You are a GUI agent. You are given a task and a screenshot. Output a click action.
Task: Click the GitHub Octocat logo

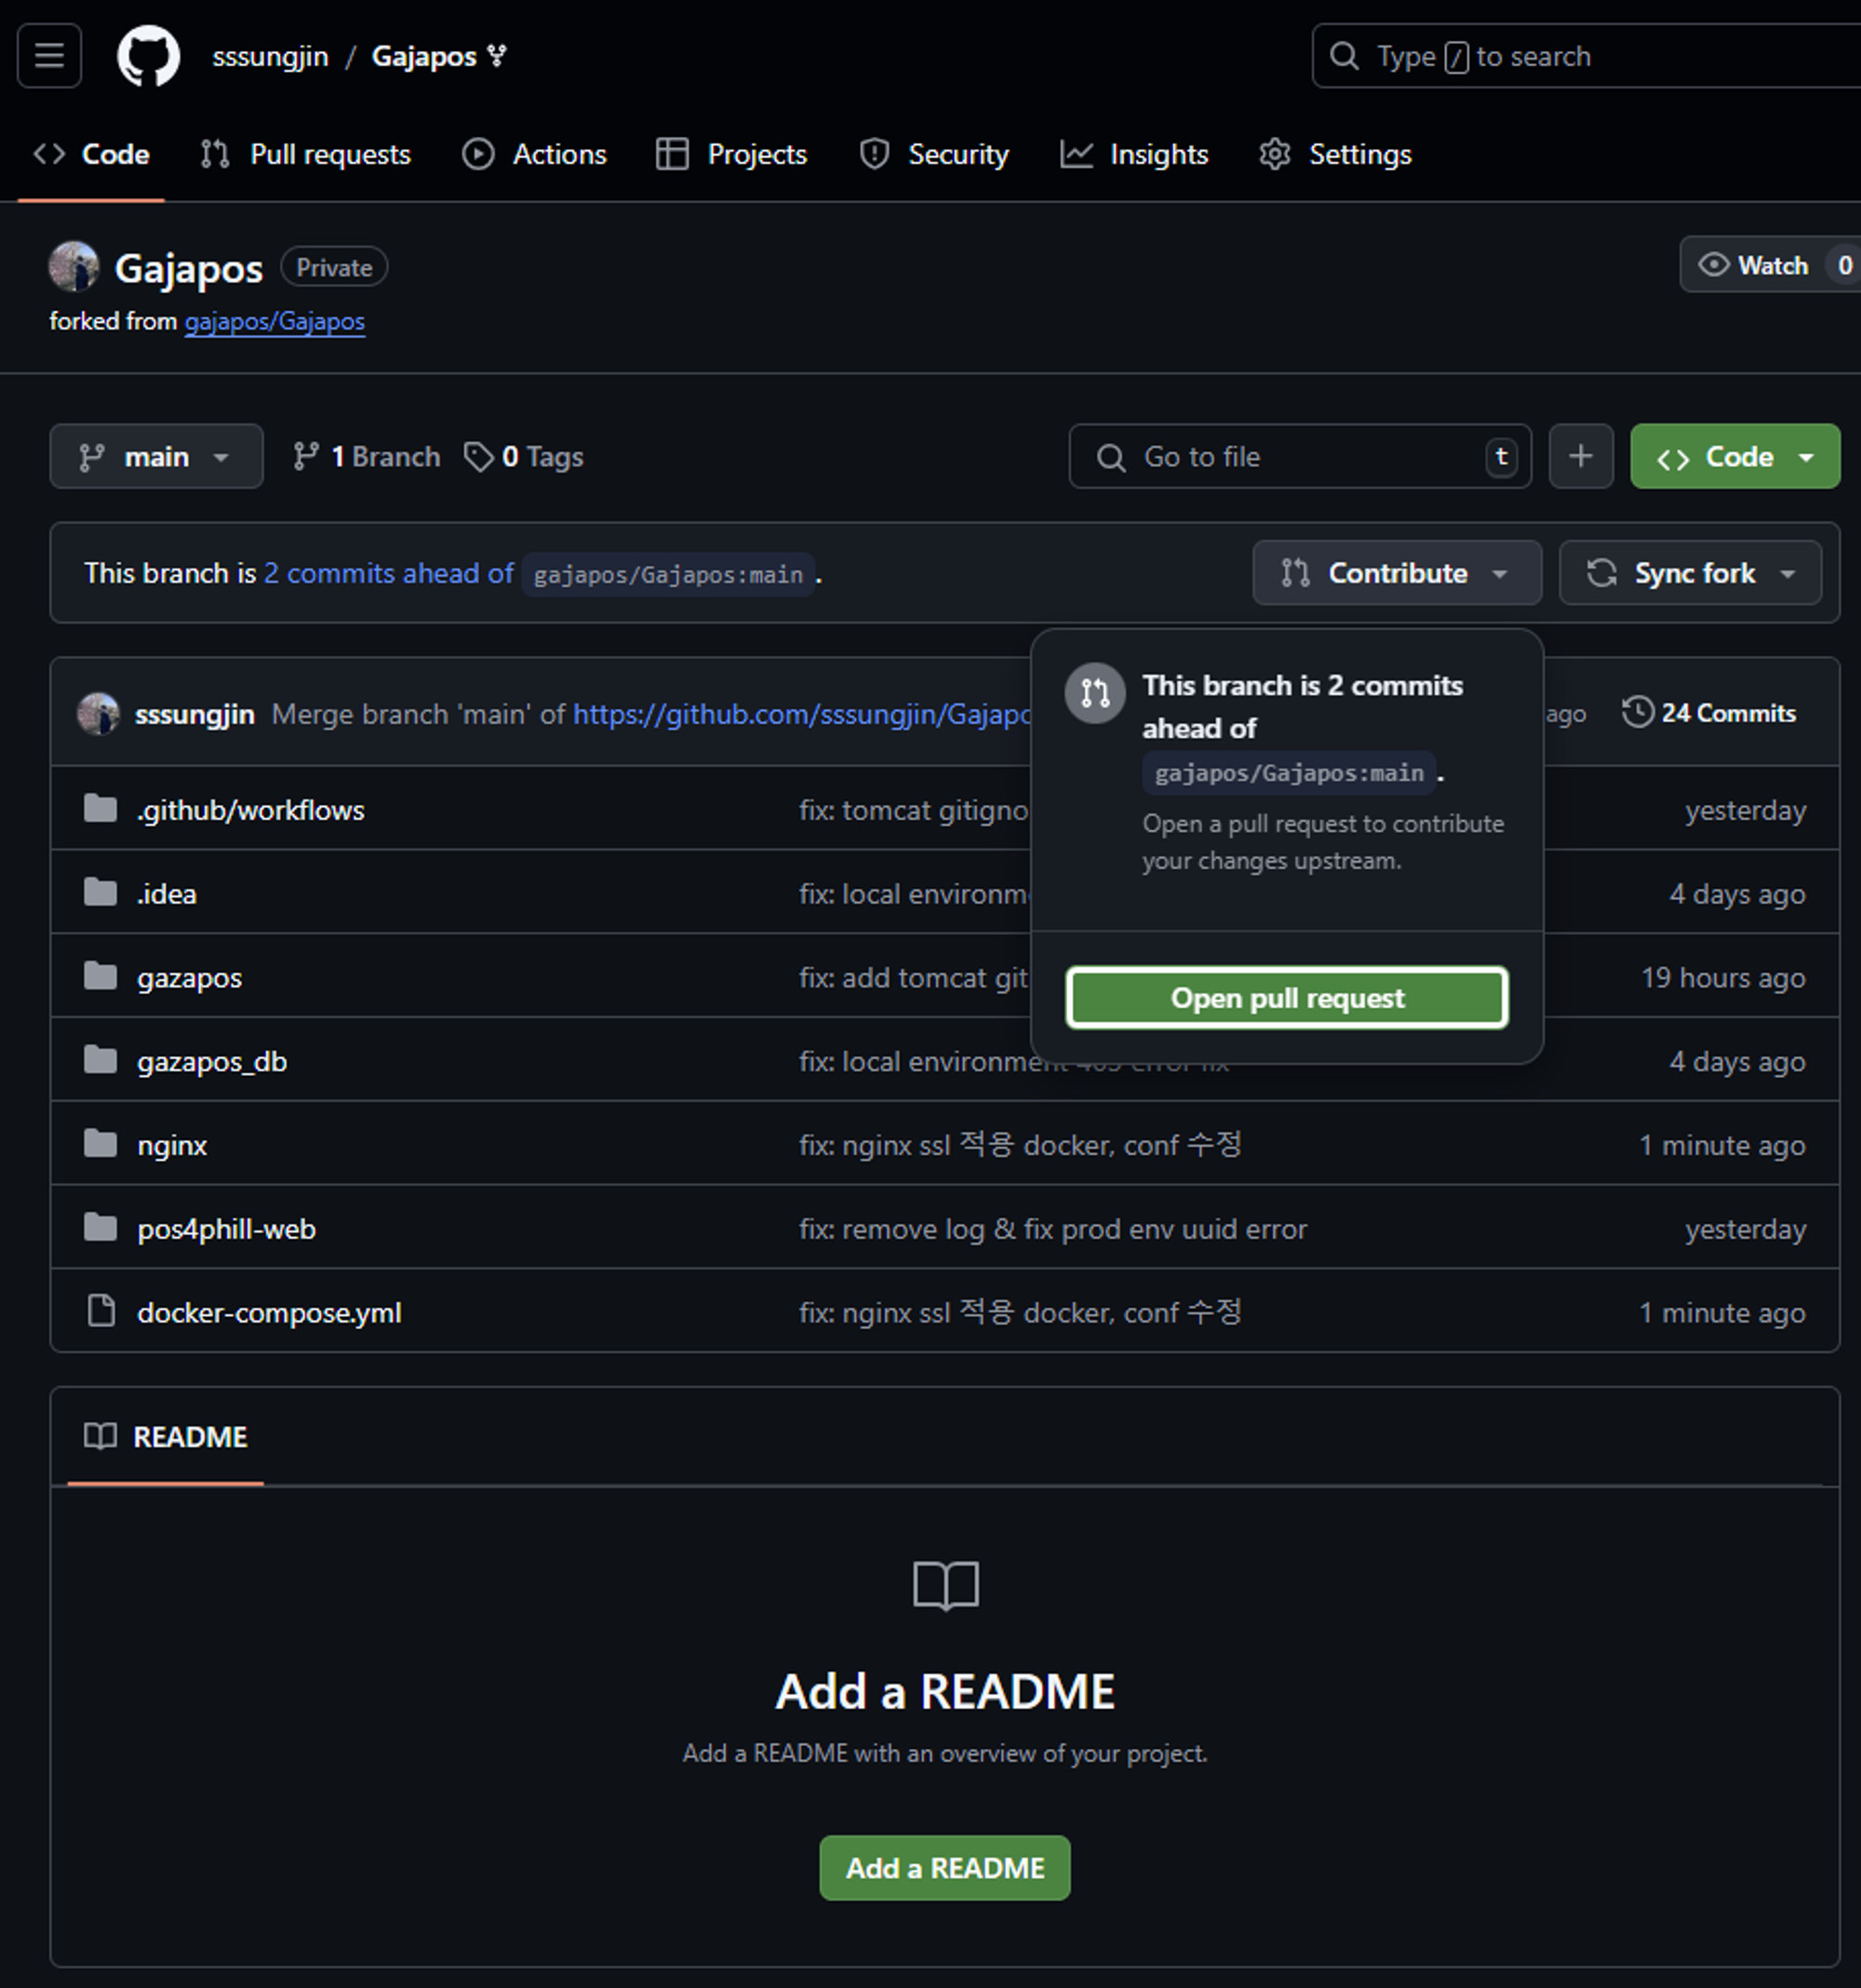(148, 56)
